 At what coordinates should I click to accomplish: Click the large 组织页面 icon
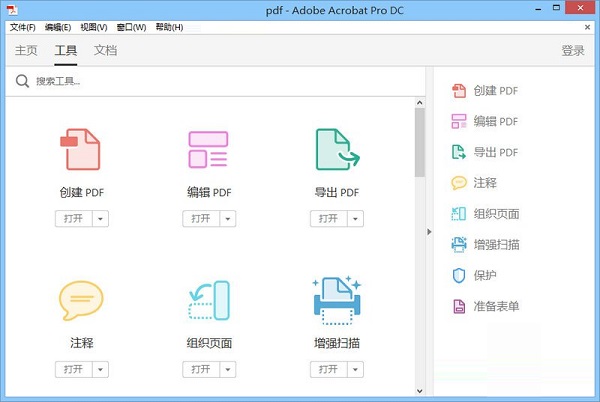(x=209, y=300)
